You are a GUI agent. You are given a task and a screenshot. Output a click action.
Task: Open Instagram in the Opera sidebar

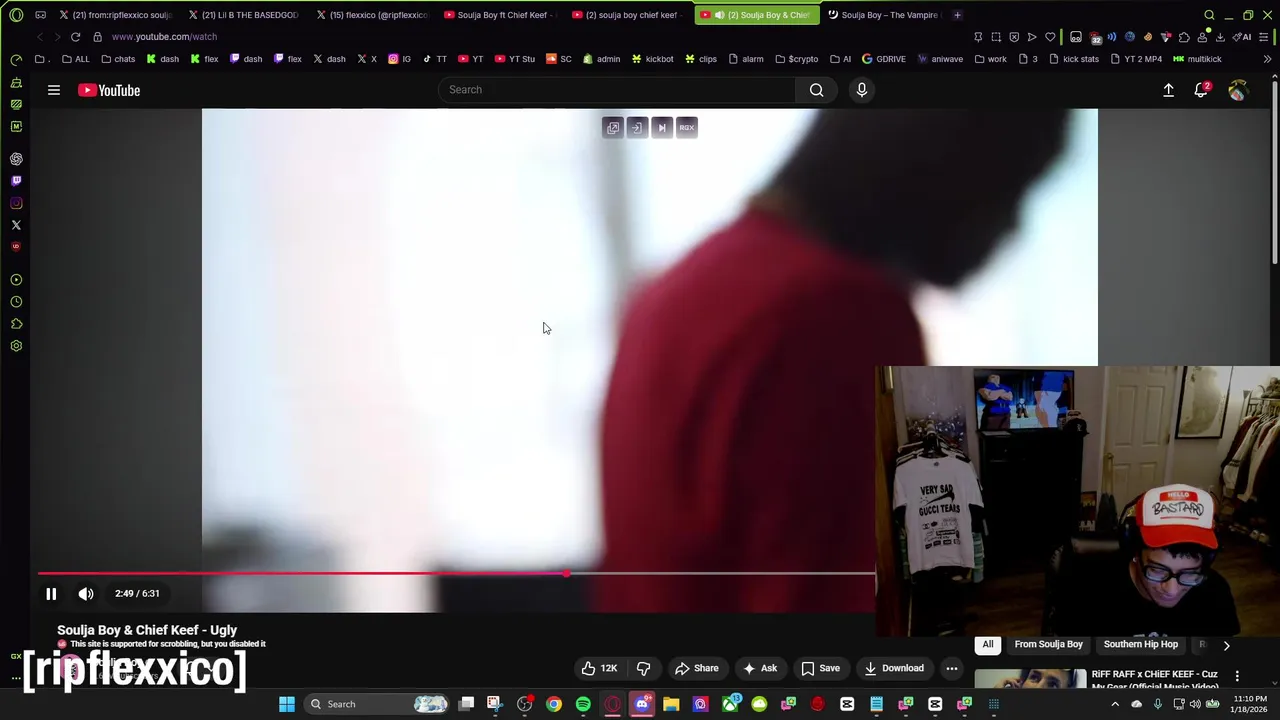pos(16,203)
